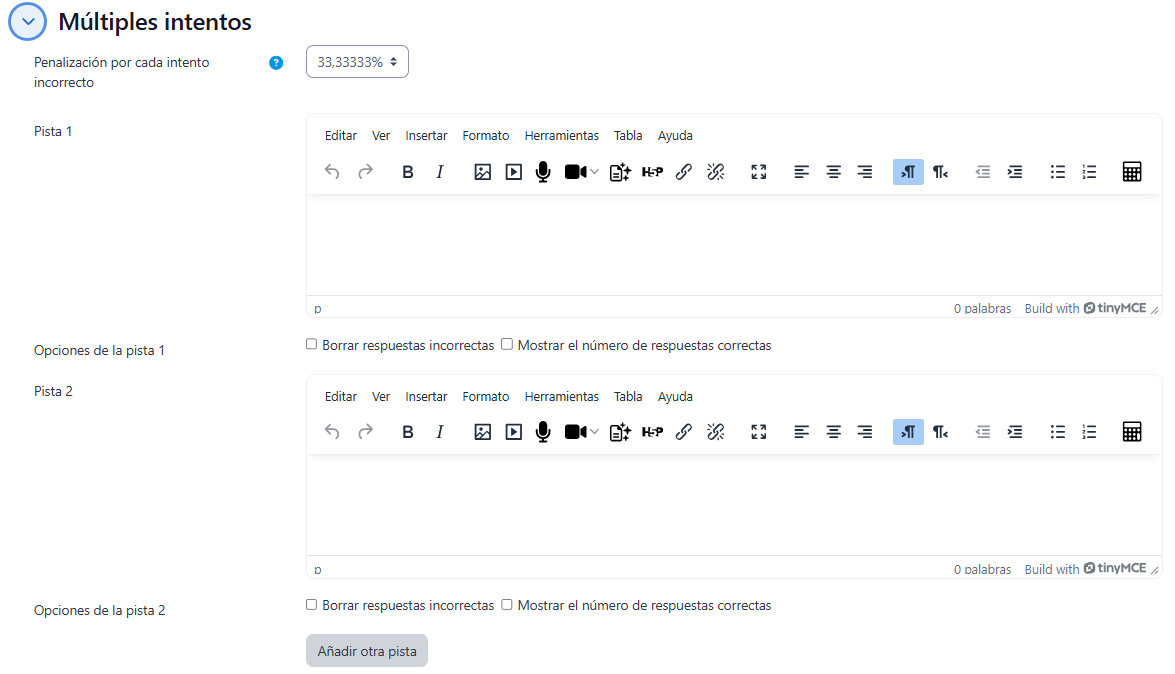Check Mostrar el número de respuestas correctas pista 1
Image resolution: width=1175 pixels, height=674 pixels.
point(507,345)
